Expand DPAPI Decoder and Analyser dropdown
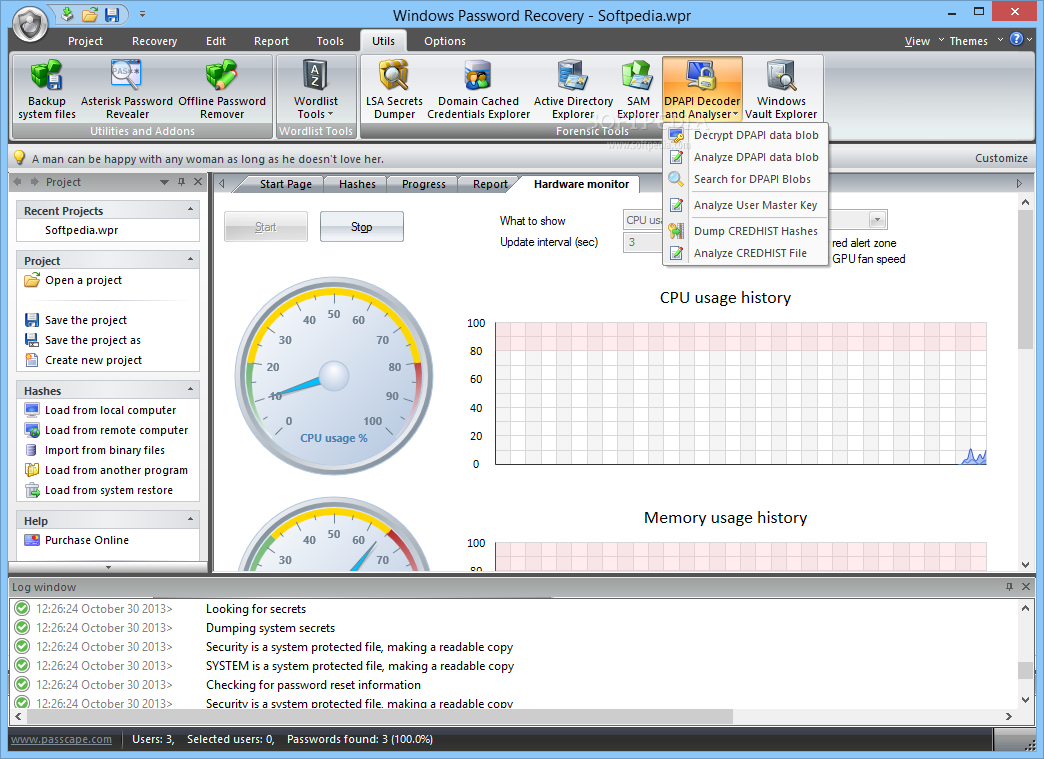Image resolution: width=1044 pixels, height=759 pixels. [x=702, y=89]
